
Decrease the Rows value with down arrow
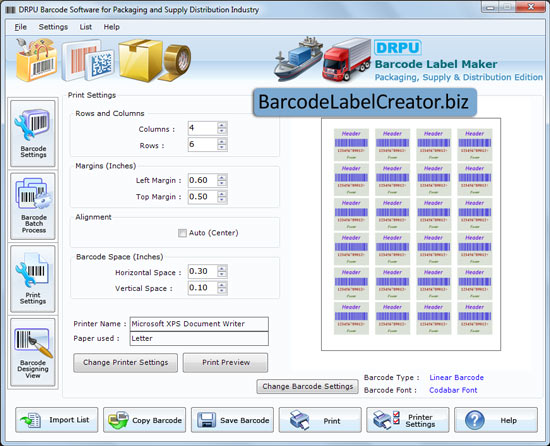[x=222, y=148]
